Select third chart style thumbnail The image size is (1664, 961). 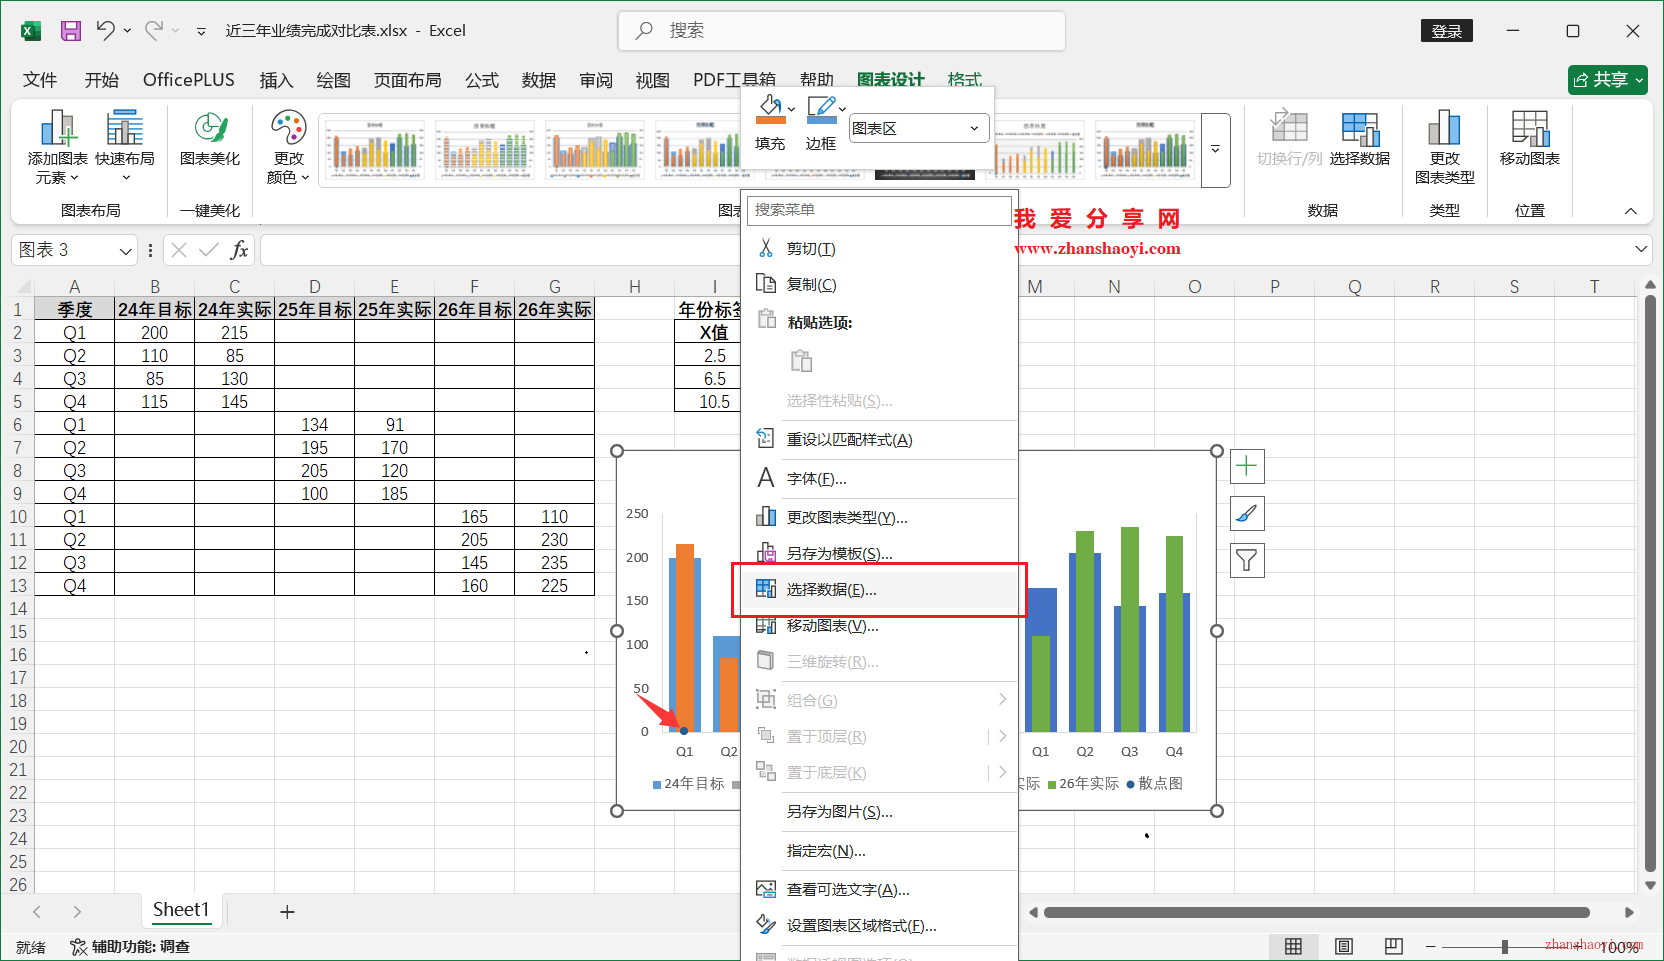594,150
